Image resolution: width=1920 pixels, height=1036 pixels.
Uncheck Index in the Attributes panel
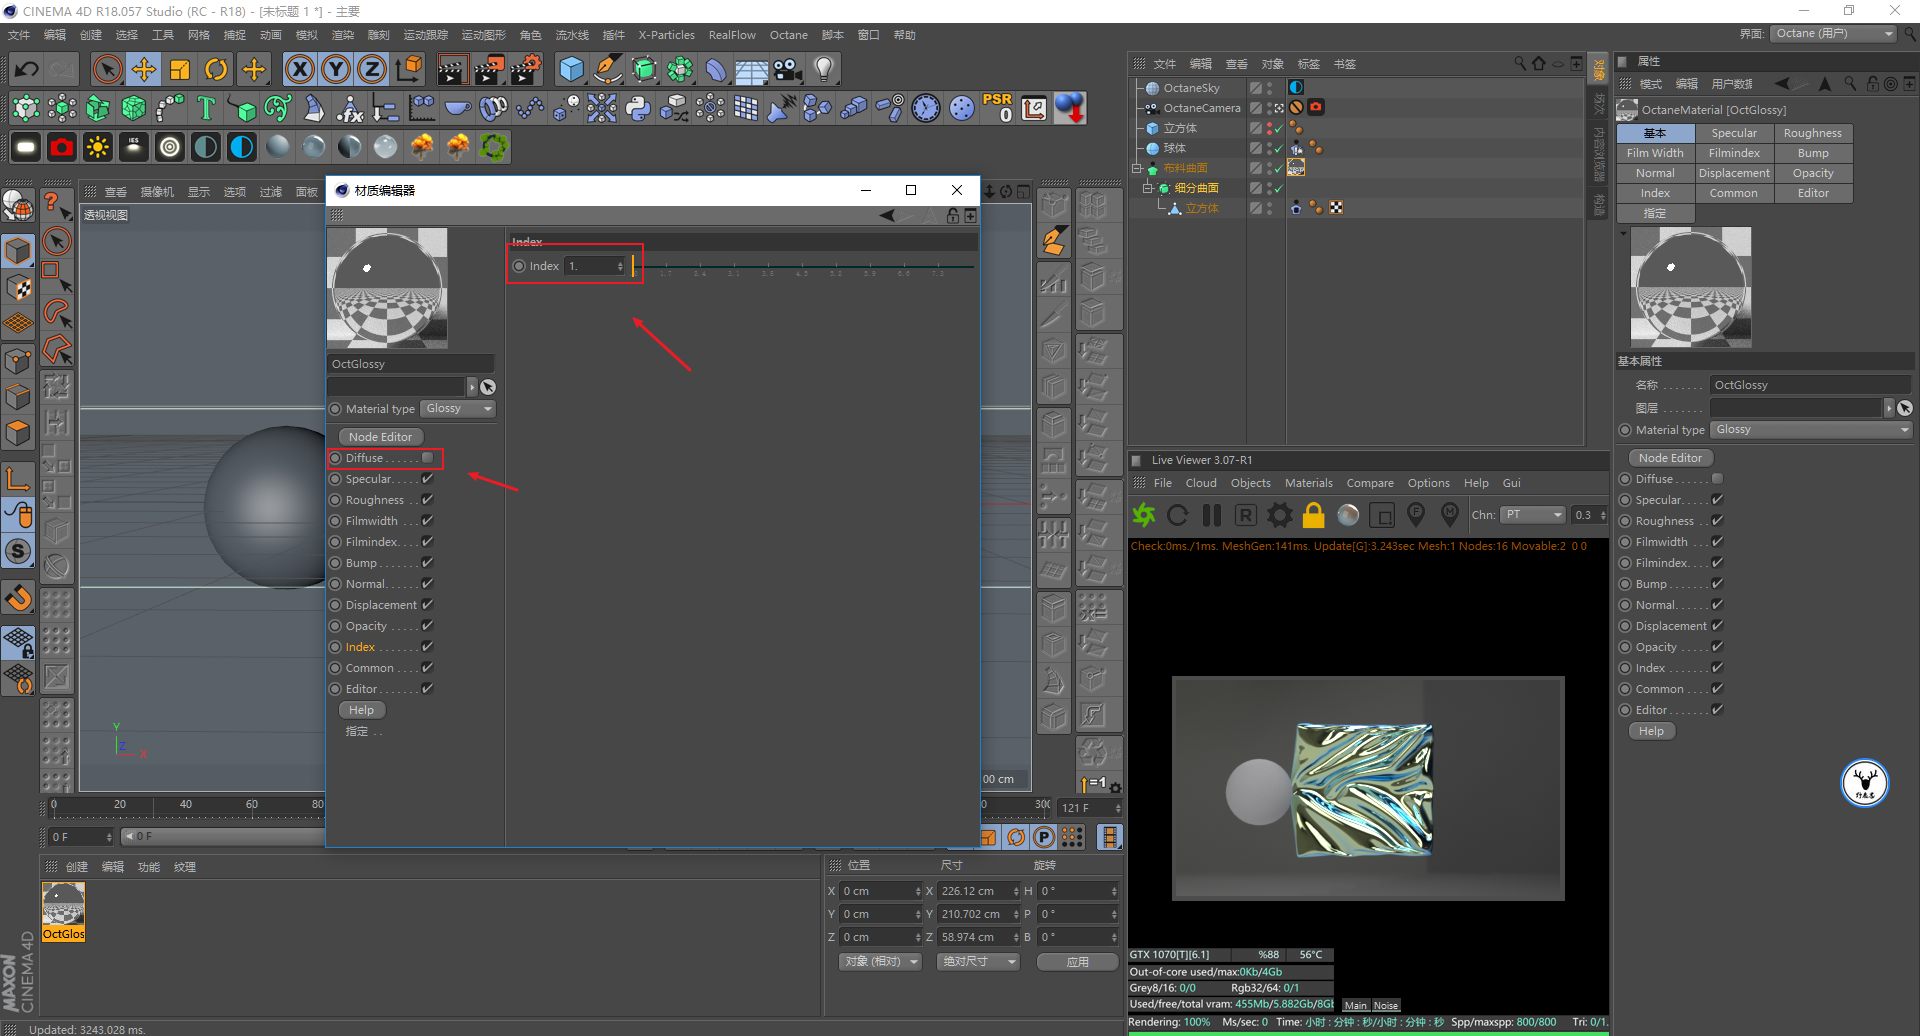(1718, 668)
